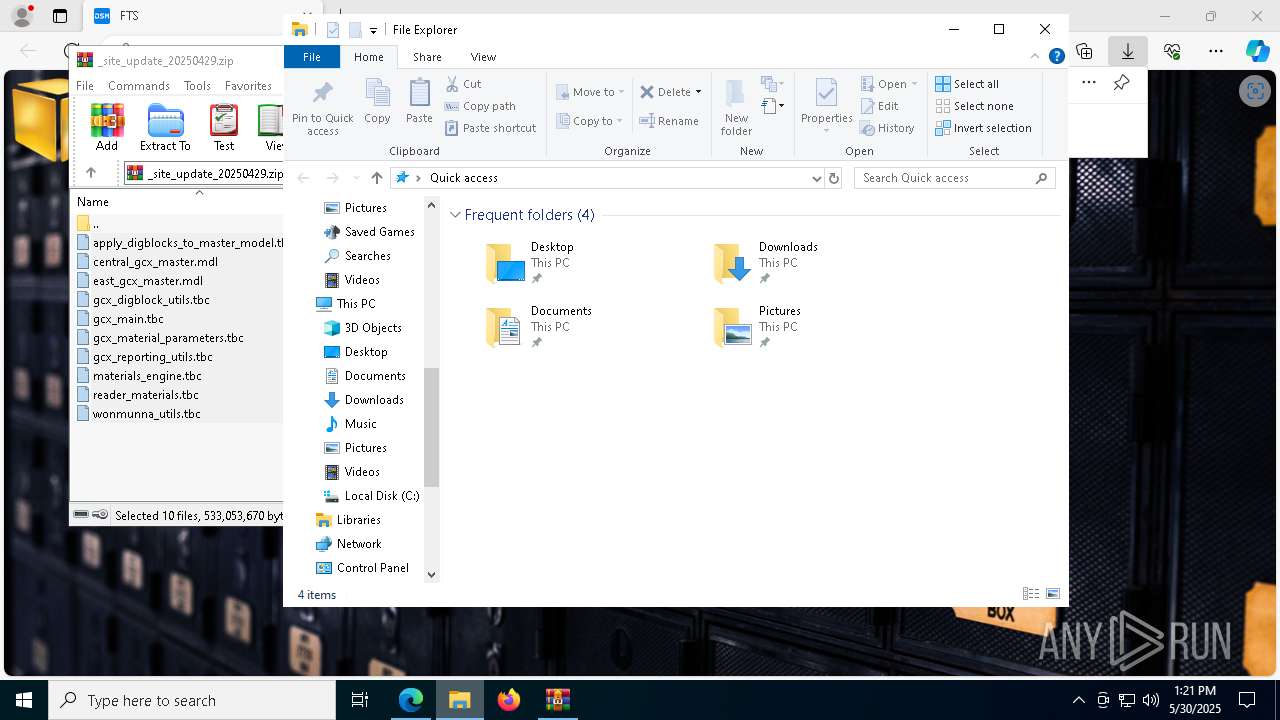Click Select none in ribbon
Viewport: 1280px width, 720px height.
point(975,106)
